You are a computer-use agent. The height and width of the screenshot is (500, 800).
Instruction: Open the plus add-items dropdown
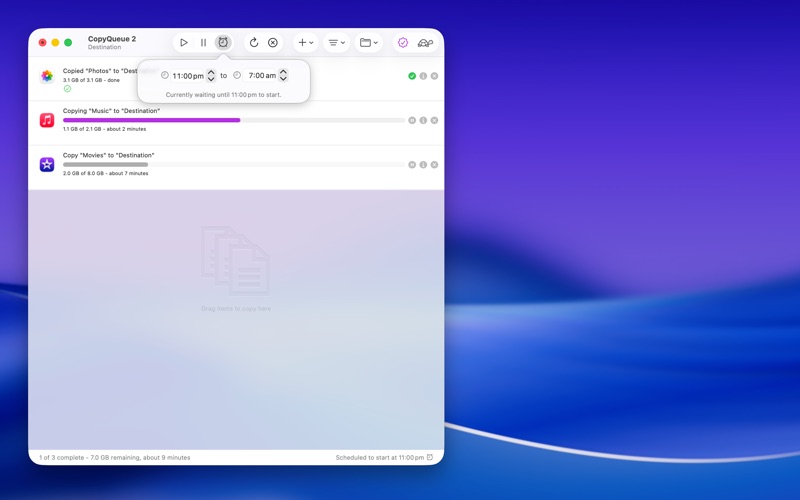306,42
